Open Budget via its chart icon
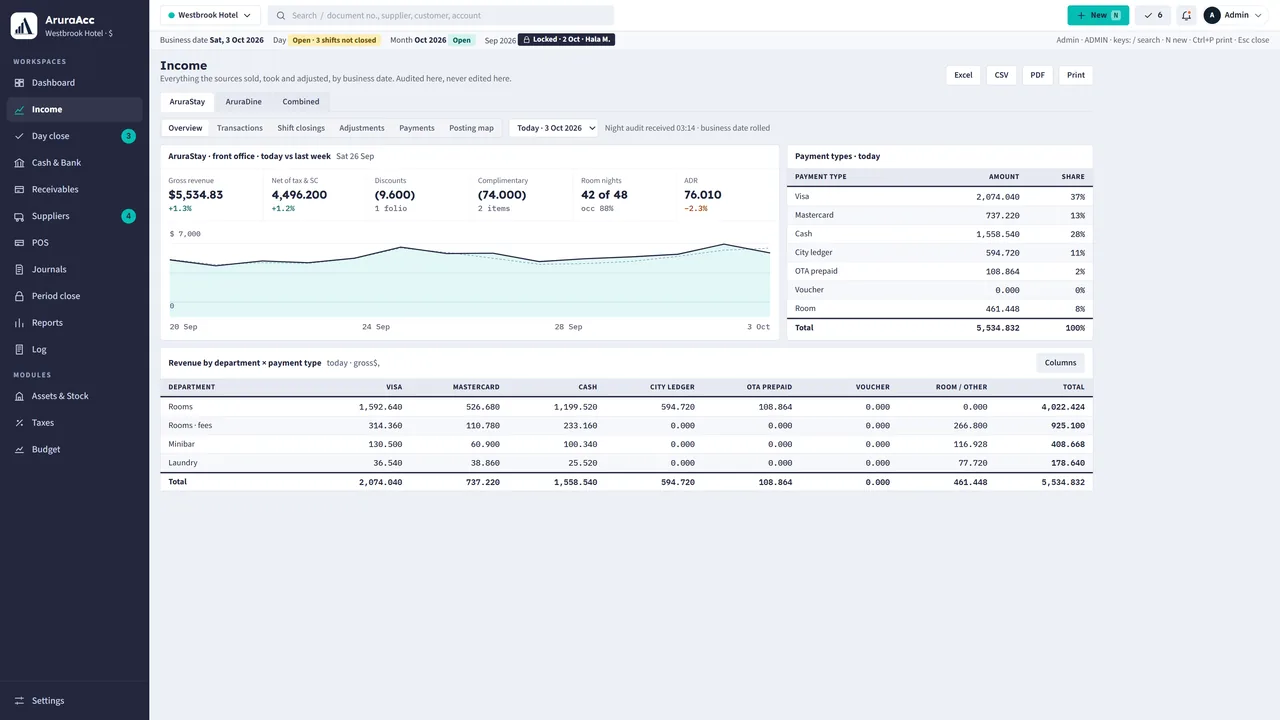The height and width of the screenshot is (720, 1280). tap(20, 449)
